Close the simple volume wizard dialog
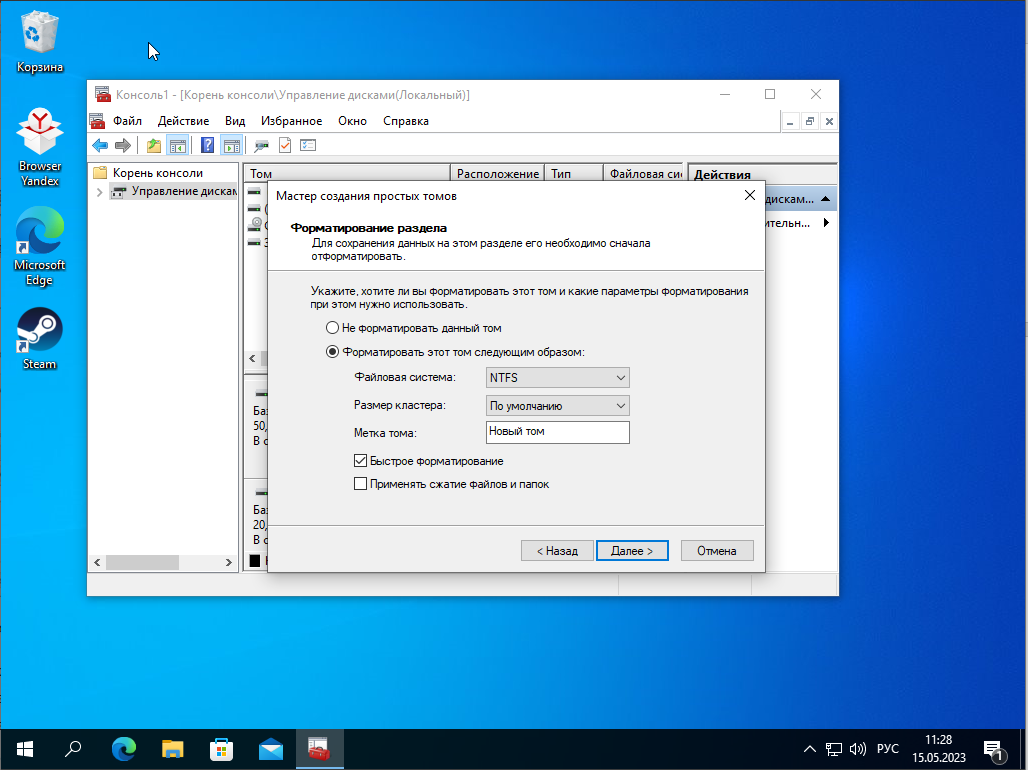Screen dimensions: 1028x770 pos(750,195)
